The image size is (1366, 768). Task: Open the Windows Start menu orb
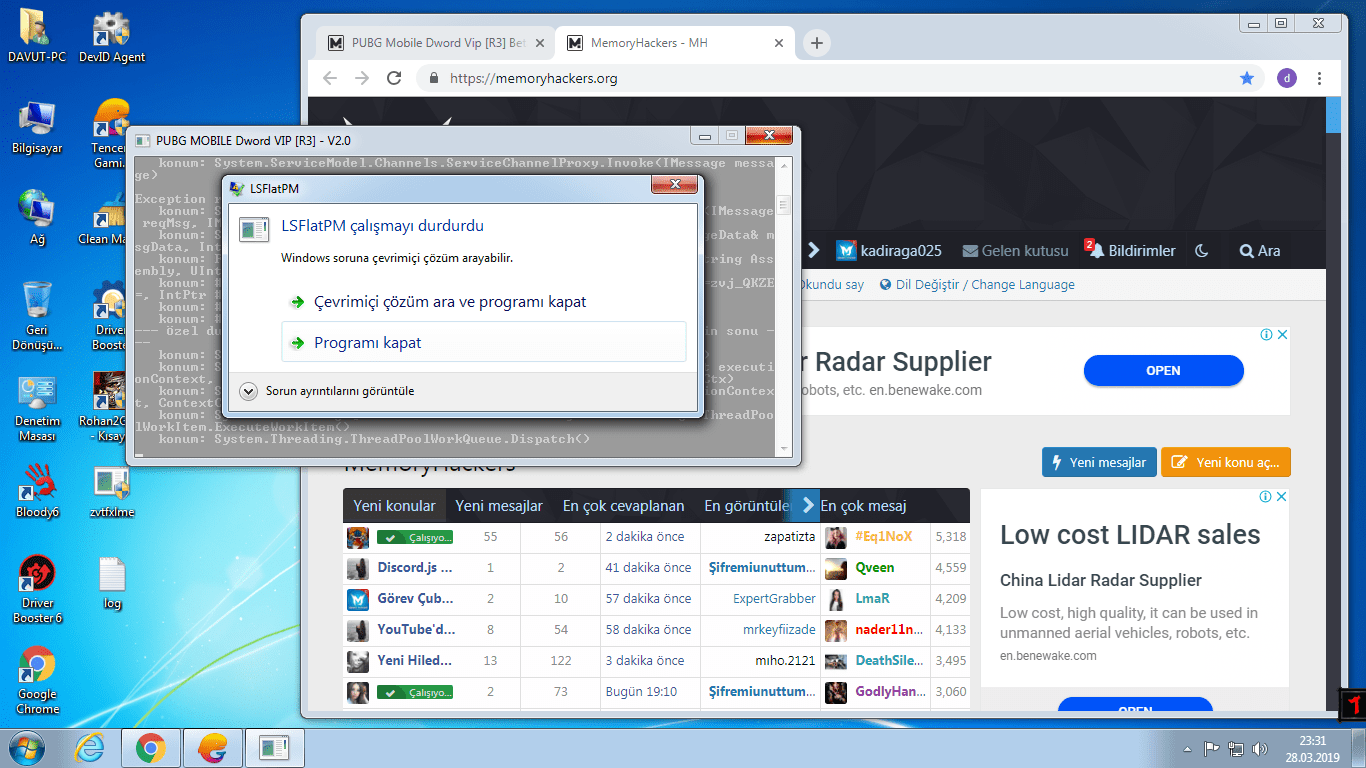[26, 747]
